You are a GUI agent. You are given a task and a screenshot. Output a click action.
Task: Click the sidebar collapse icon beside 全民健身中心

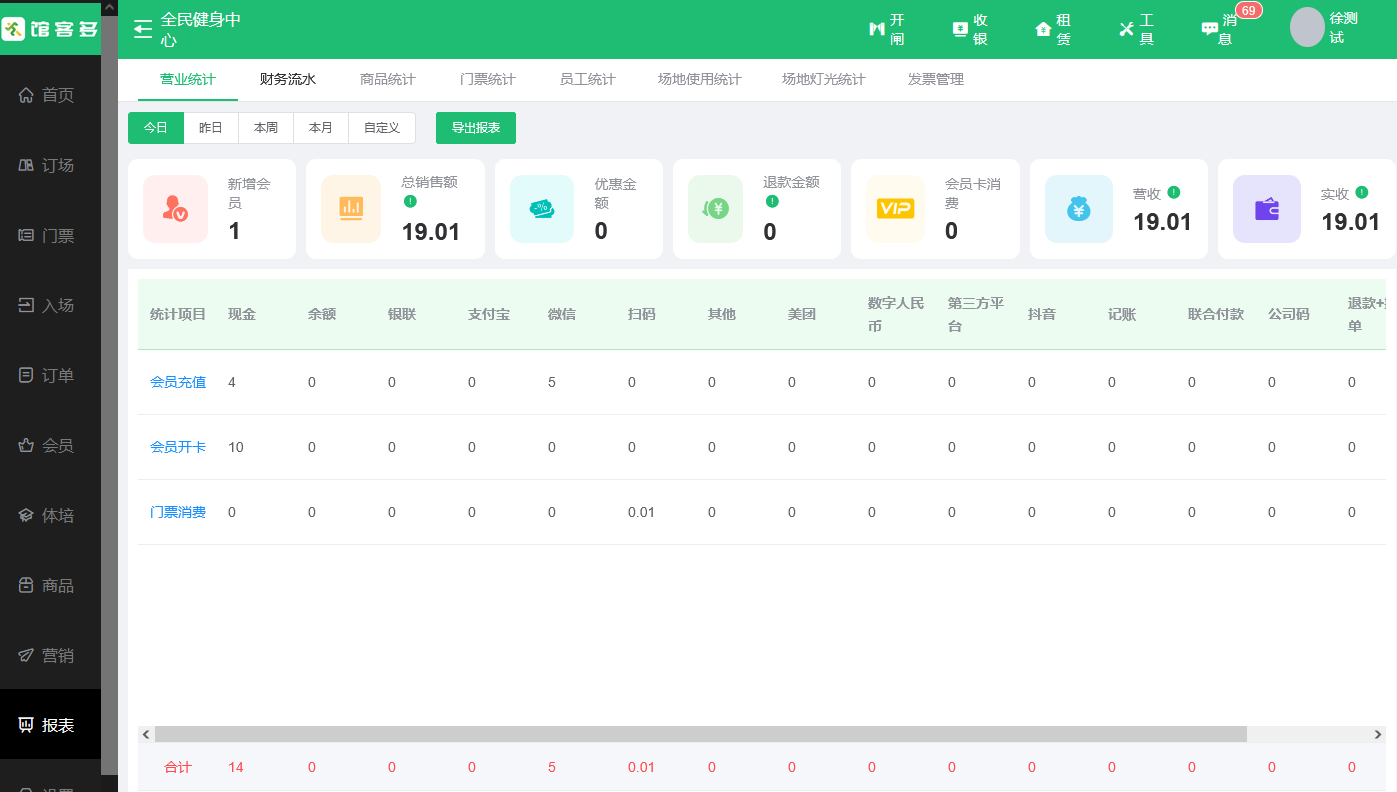[x=143, y=29]
